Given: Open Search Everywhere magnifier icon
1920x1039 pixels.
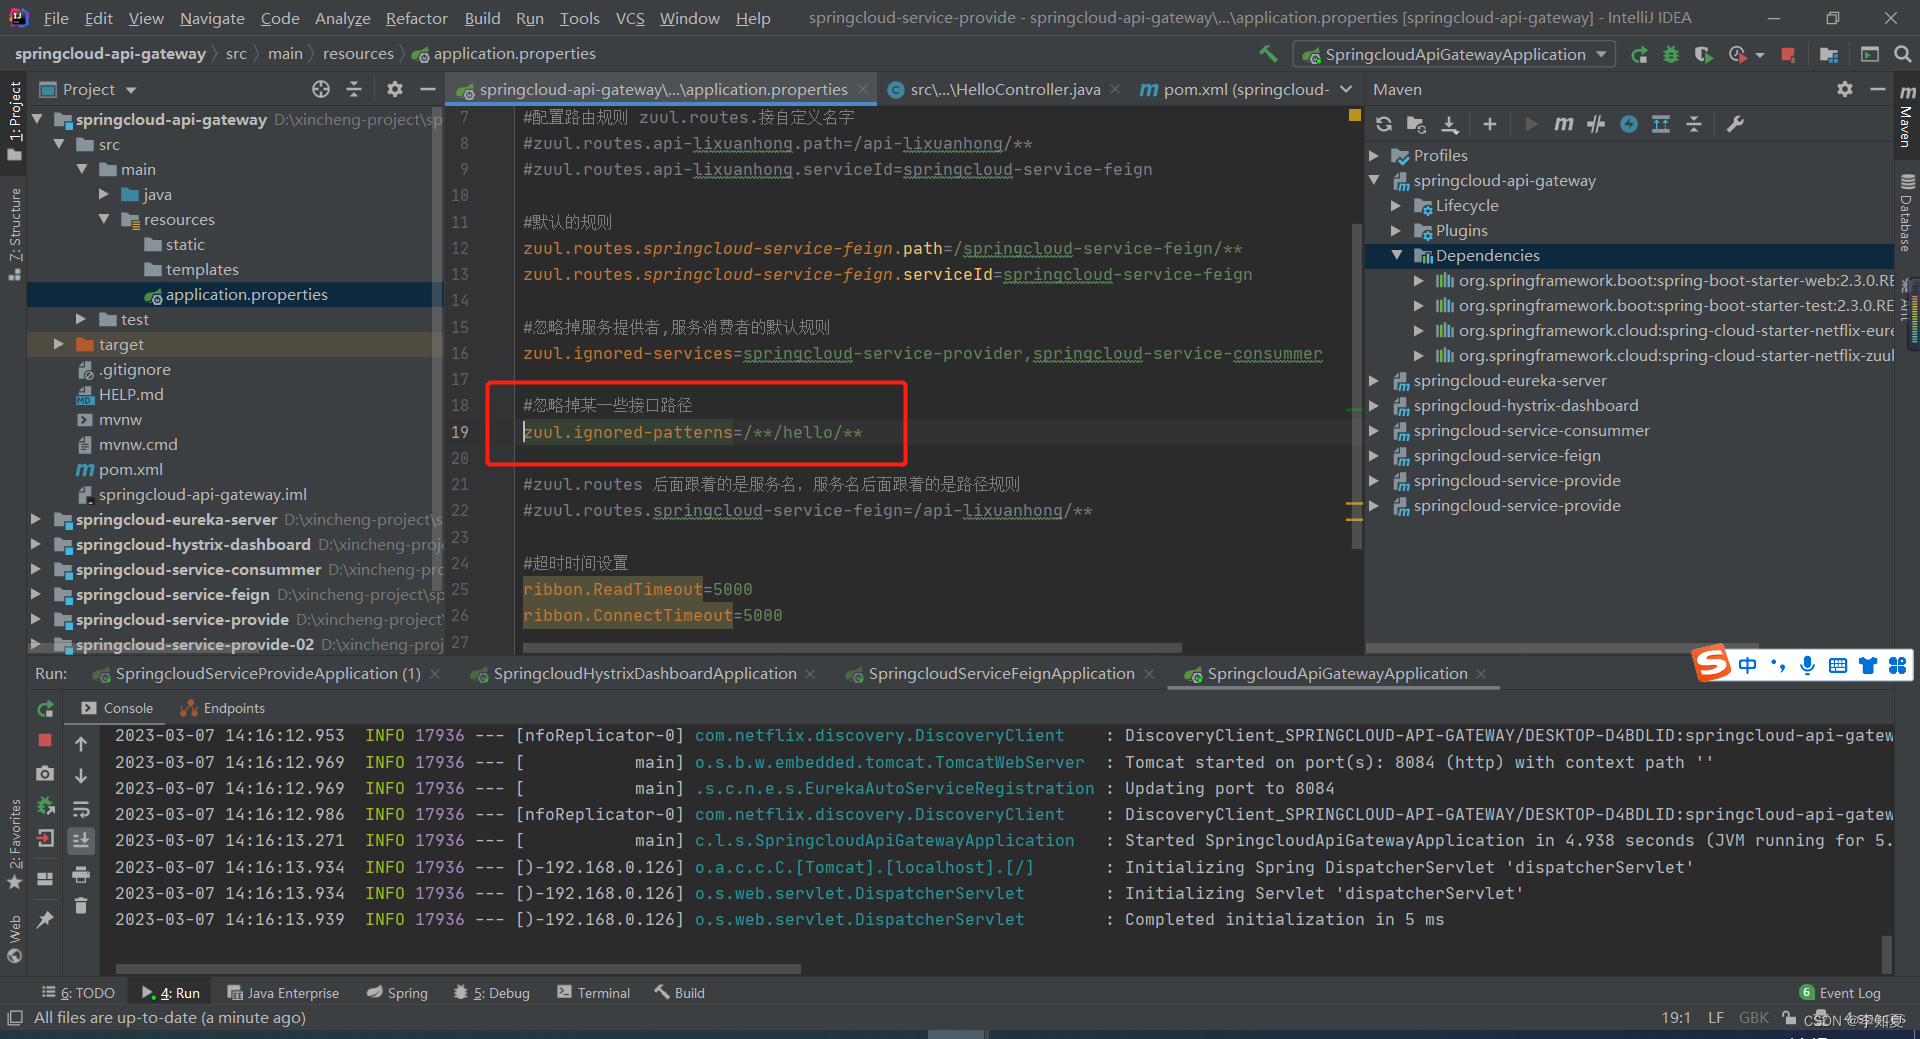Looking at the screenshot, I should [x=1903, y=55].
